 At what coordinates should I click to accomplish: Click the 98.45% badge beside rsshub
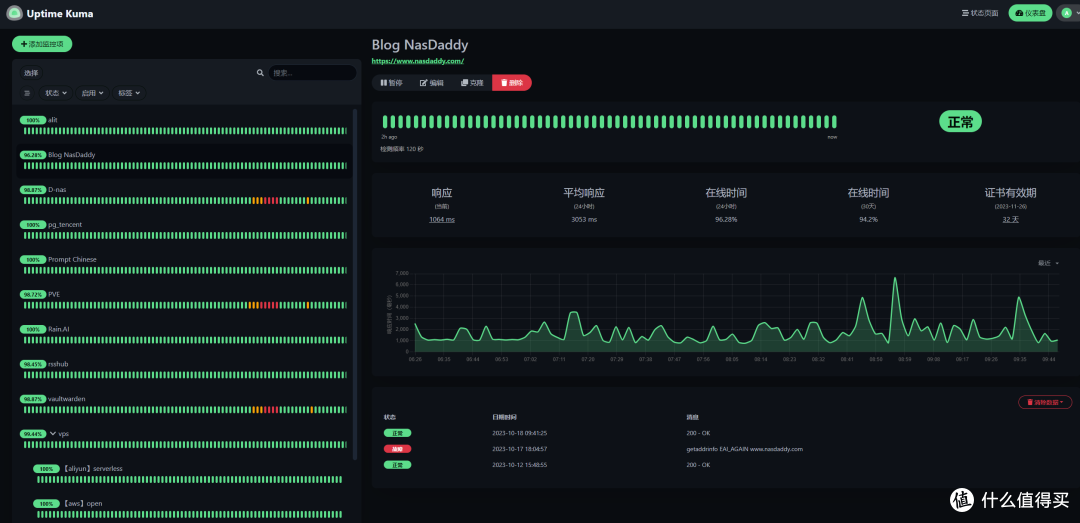(x=33, y=364)
